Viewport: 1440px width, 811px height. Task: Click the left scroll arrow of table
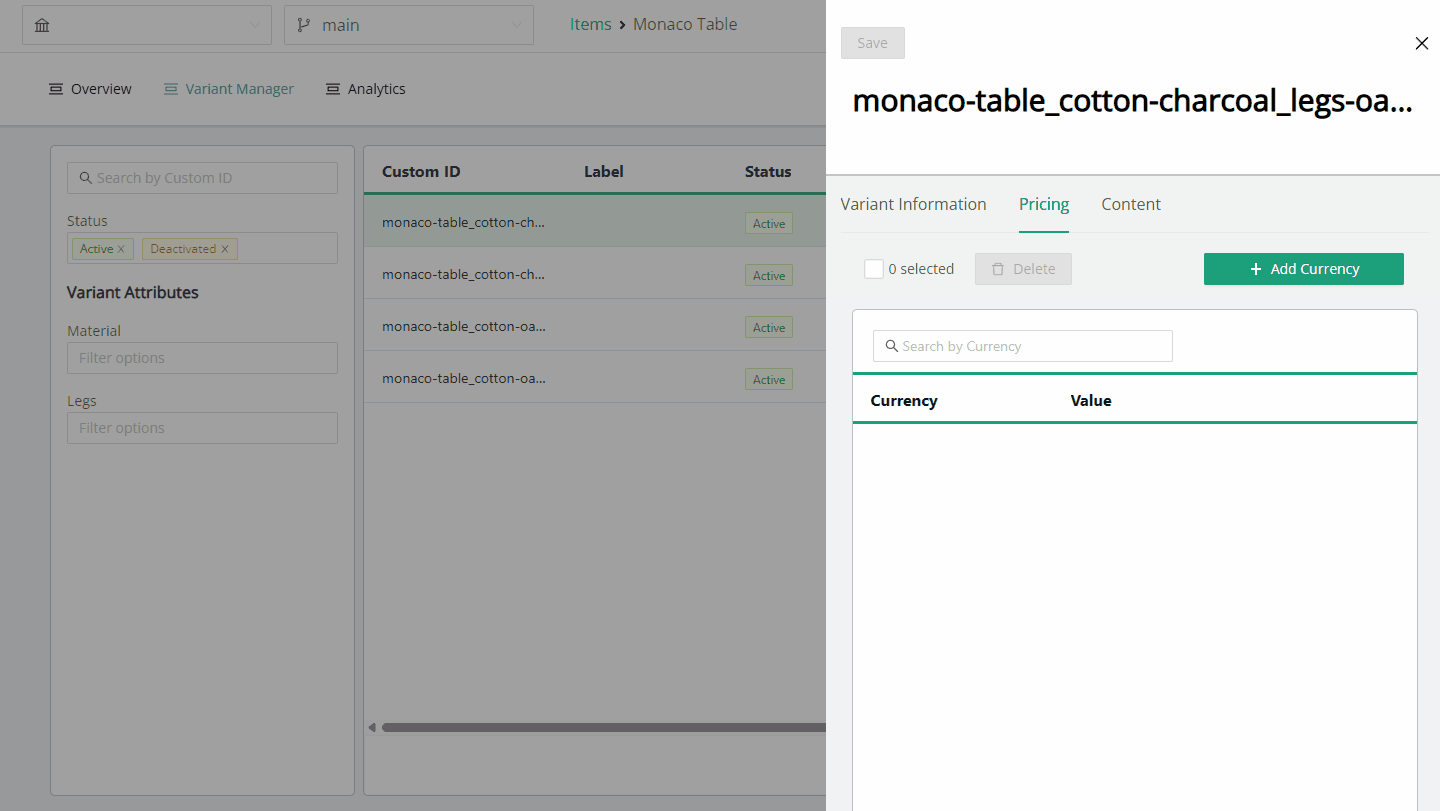[x=373, y=727]
